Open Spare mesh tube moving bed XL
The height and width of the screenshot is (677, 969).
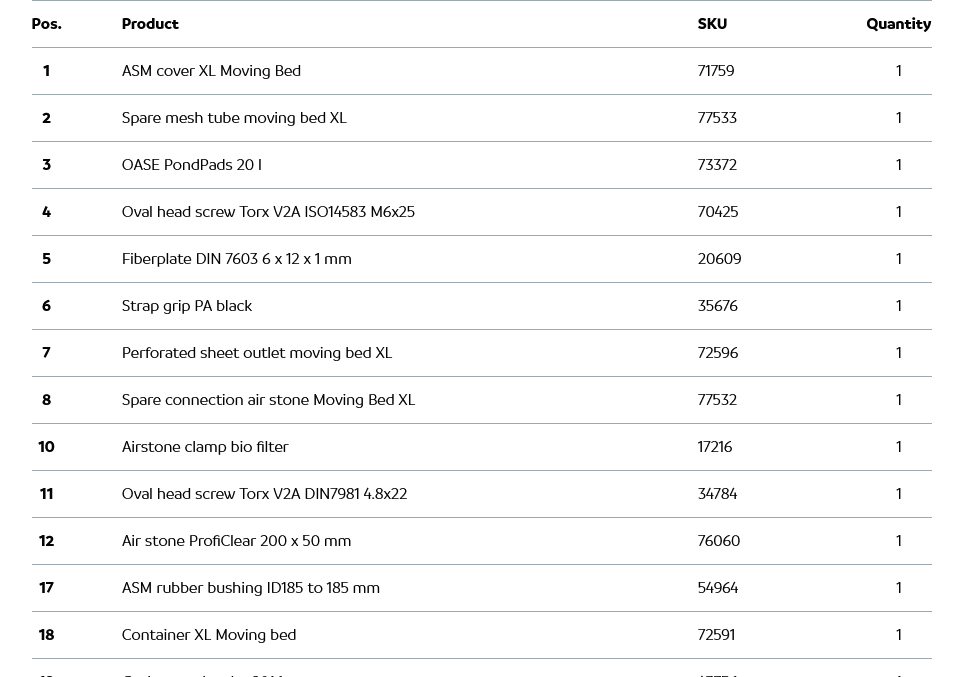[234, 118]
